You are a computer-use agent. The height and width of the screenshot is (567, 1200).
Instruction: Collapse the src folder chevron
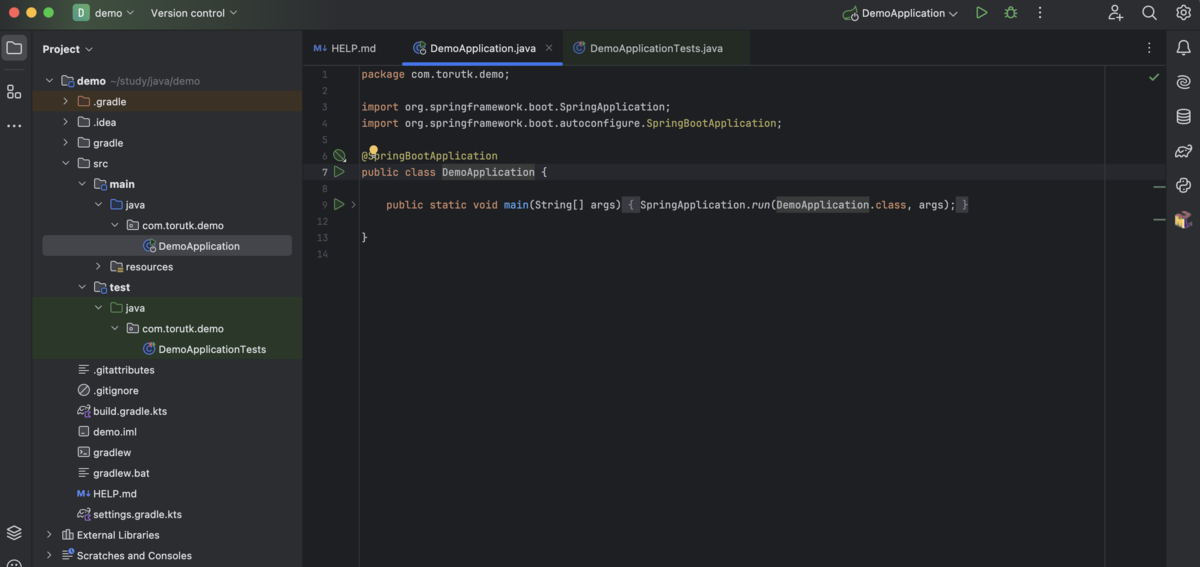click(x=66, y=164)
